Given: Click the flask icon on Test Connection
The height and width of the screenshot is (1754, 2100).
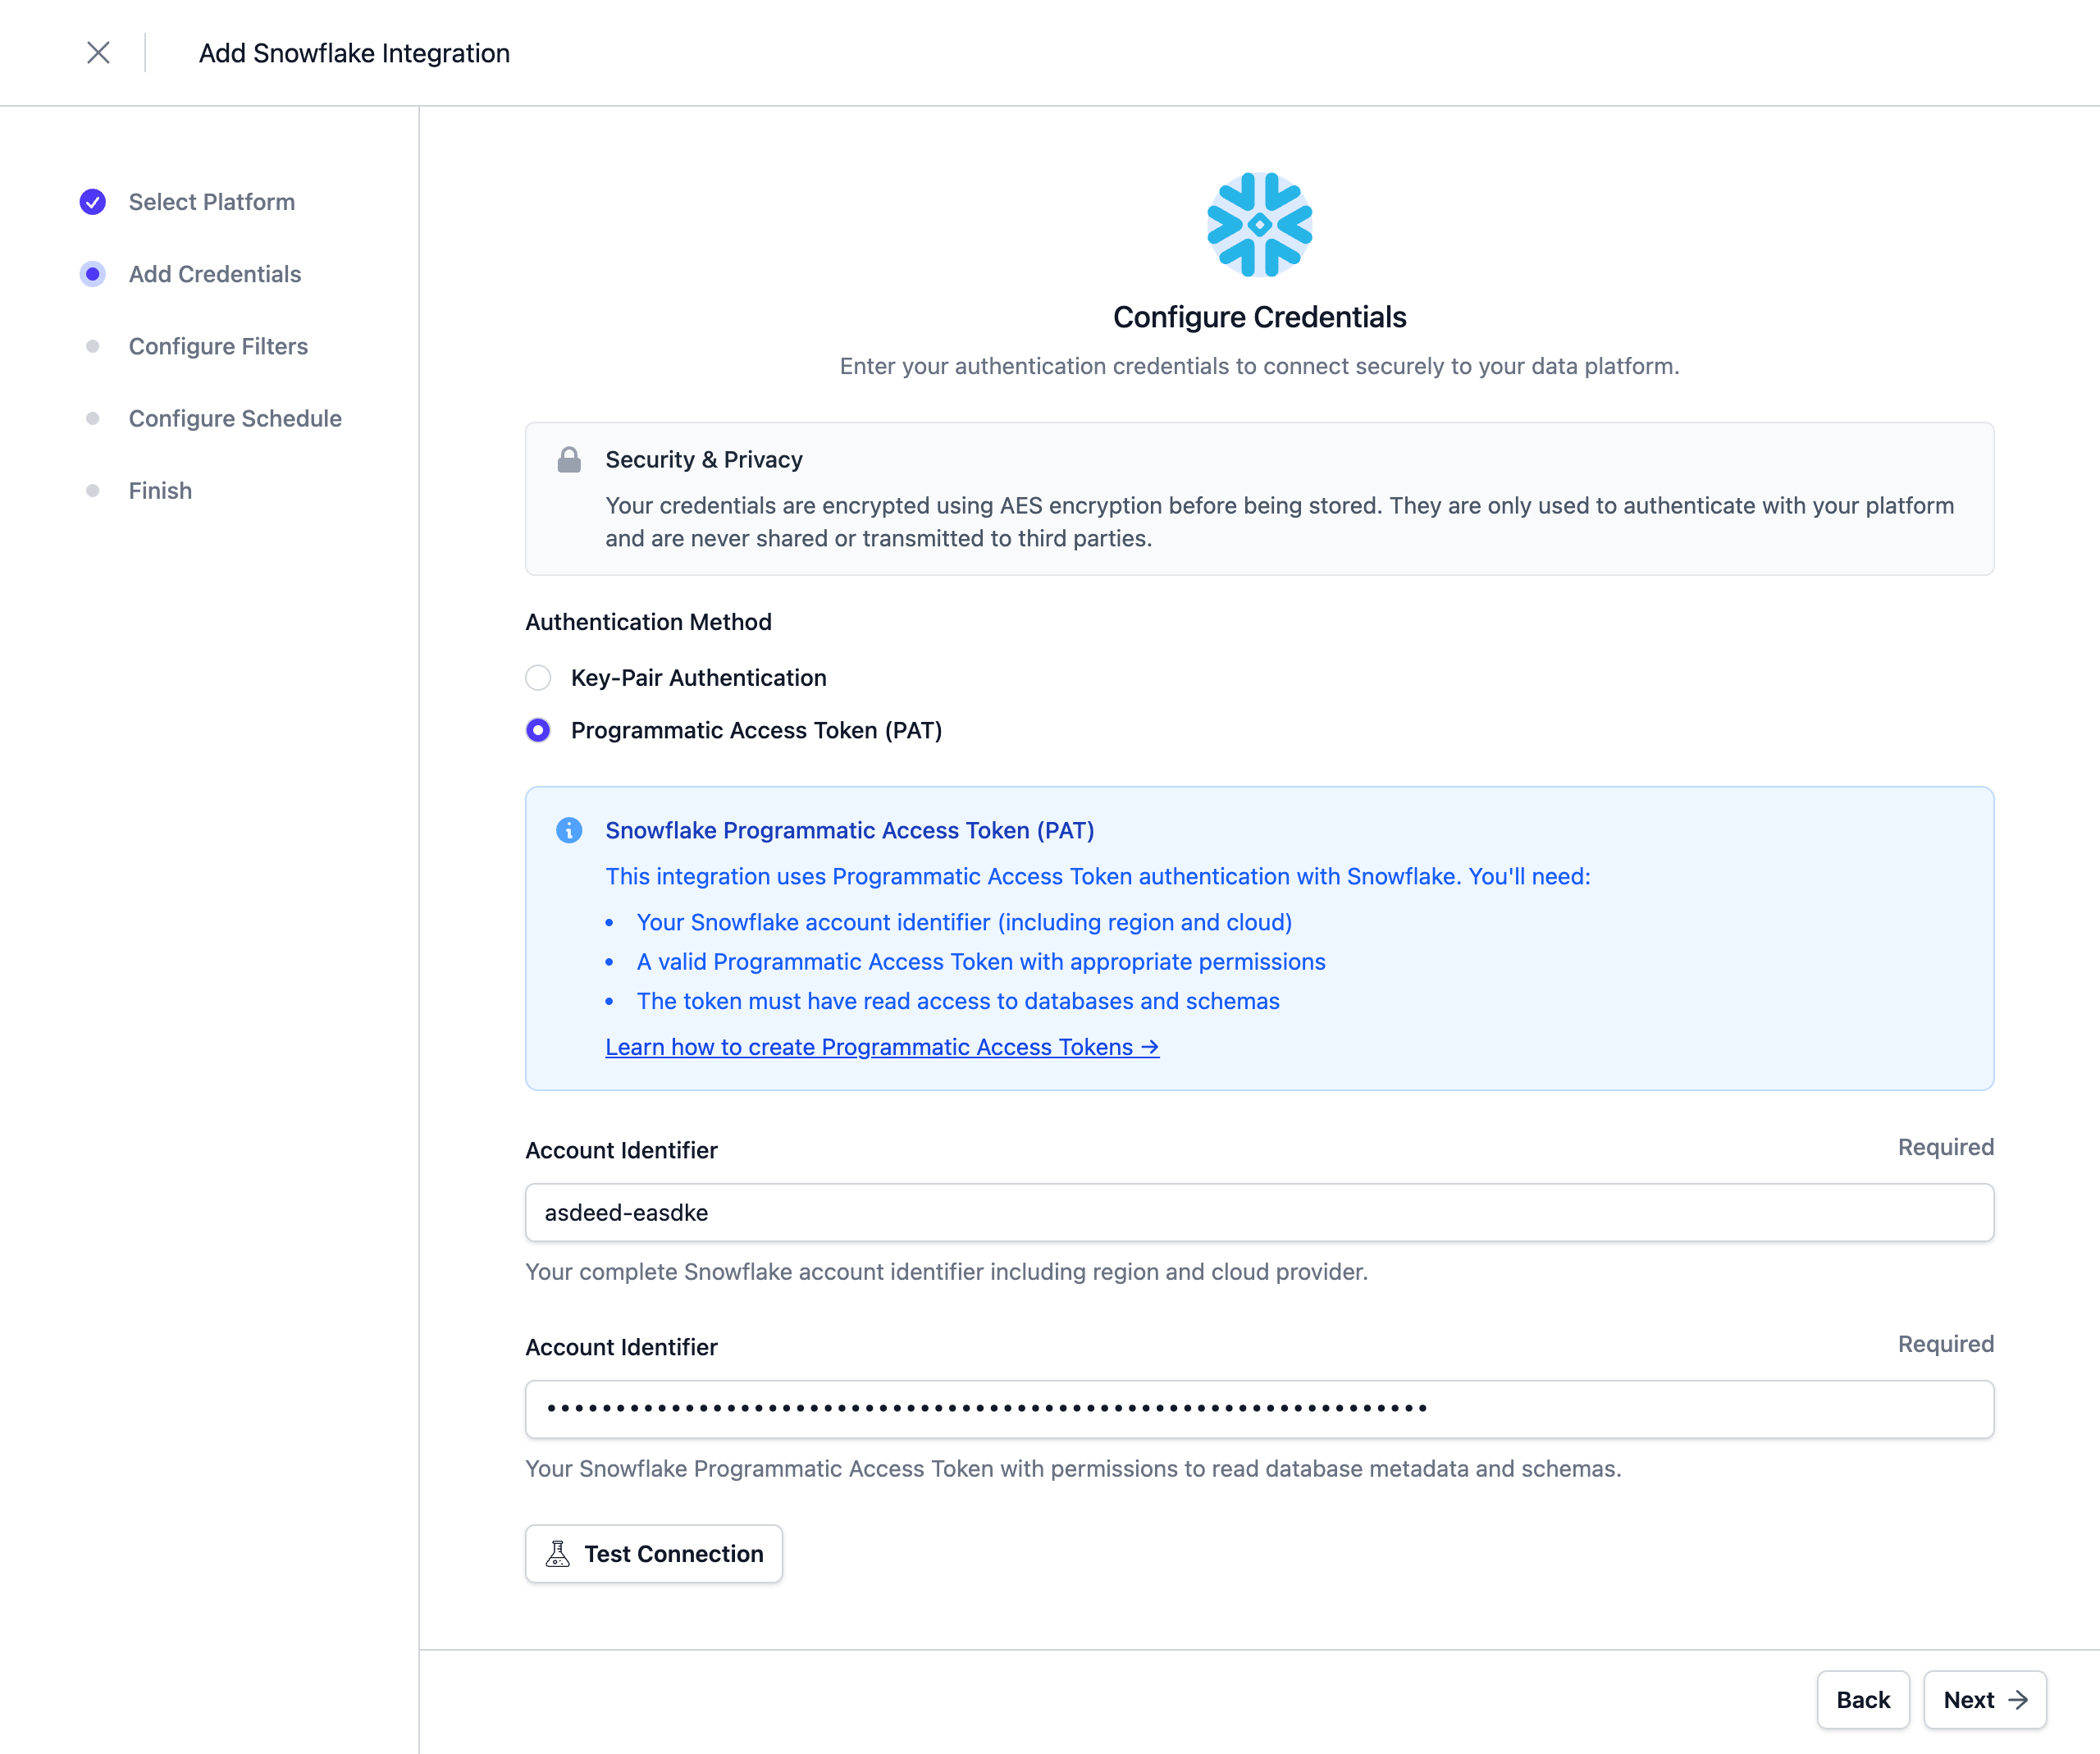Looking at the screenshot, I should tap(558, 1553).
